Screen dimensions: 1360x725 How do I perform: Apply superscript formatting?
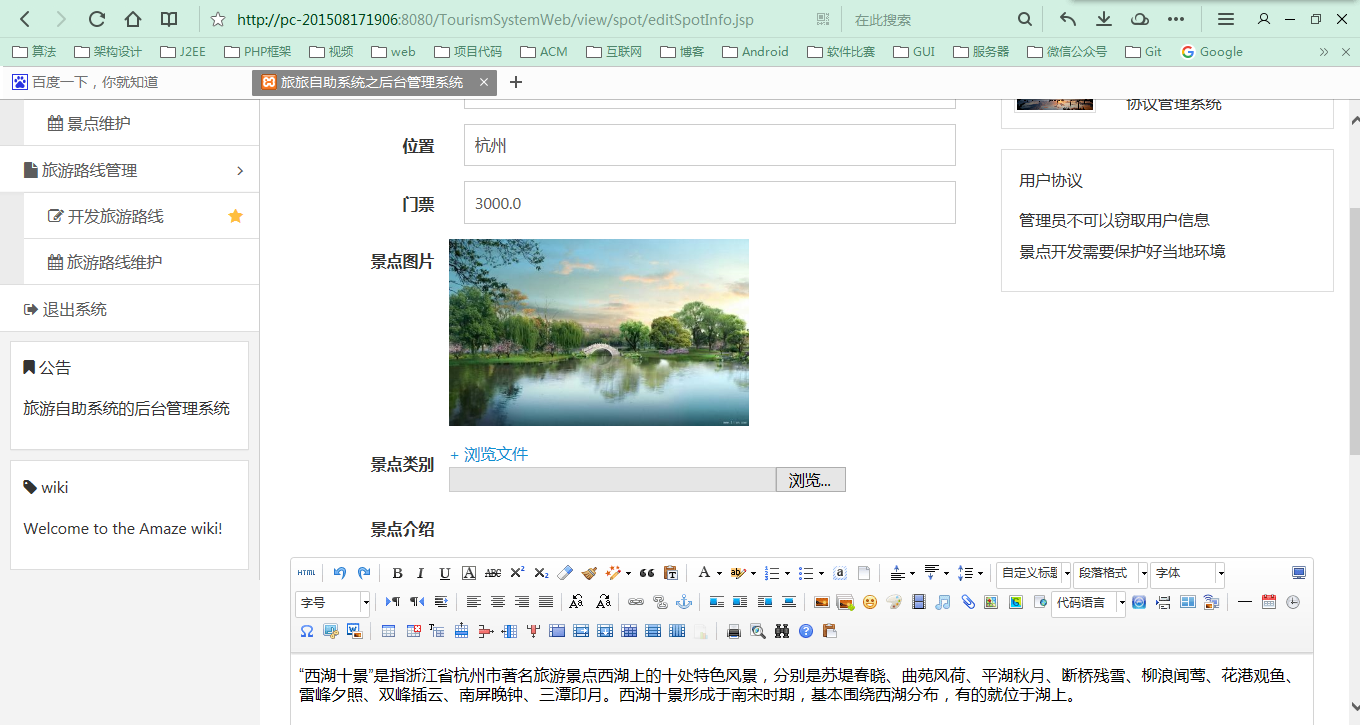point(517,573)
